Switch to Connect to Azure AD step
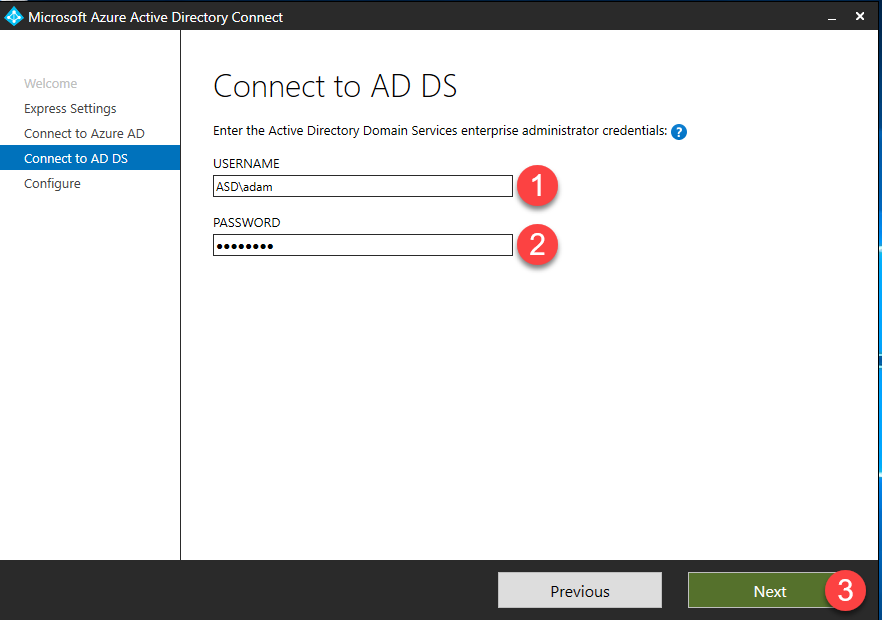This screenshot has height=620, width=882. [84, 134]
